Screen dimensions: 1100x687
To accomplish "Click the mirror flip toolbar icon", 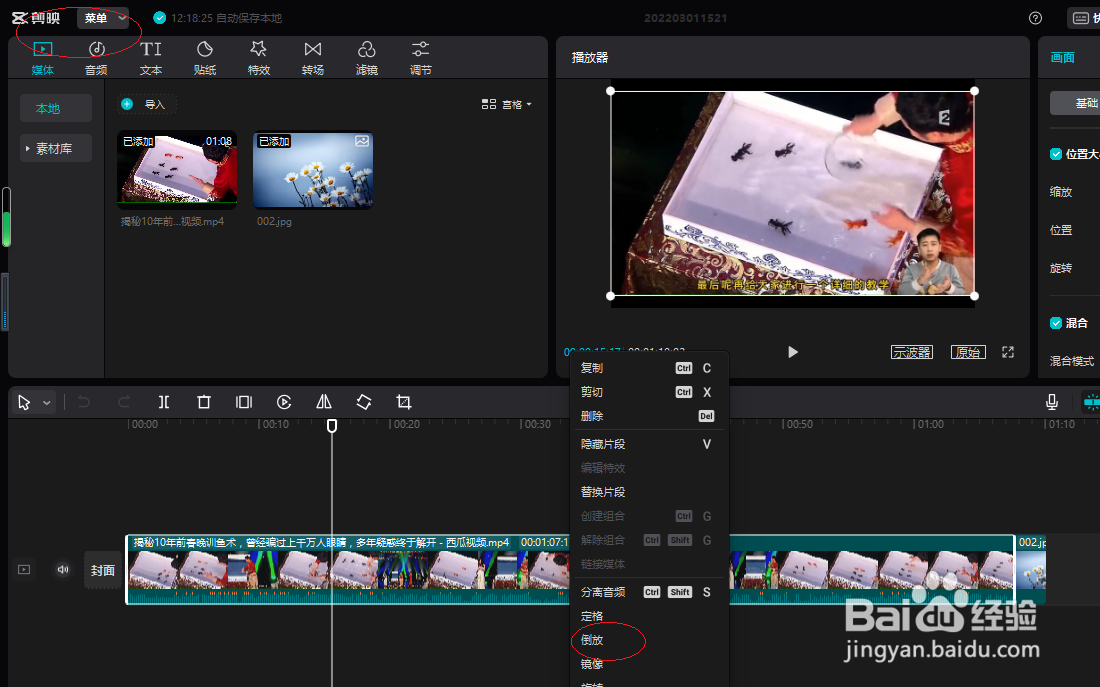I will (x=324, y=402).
